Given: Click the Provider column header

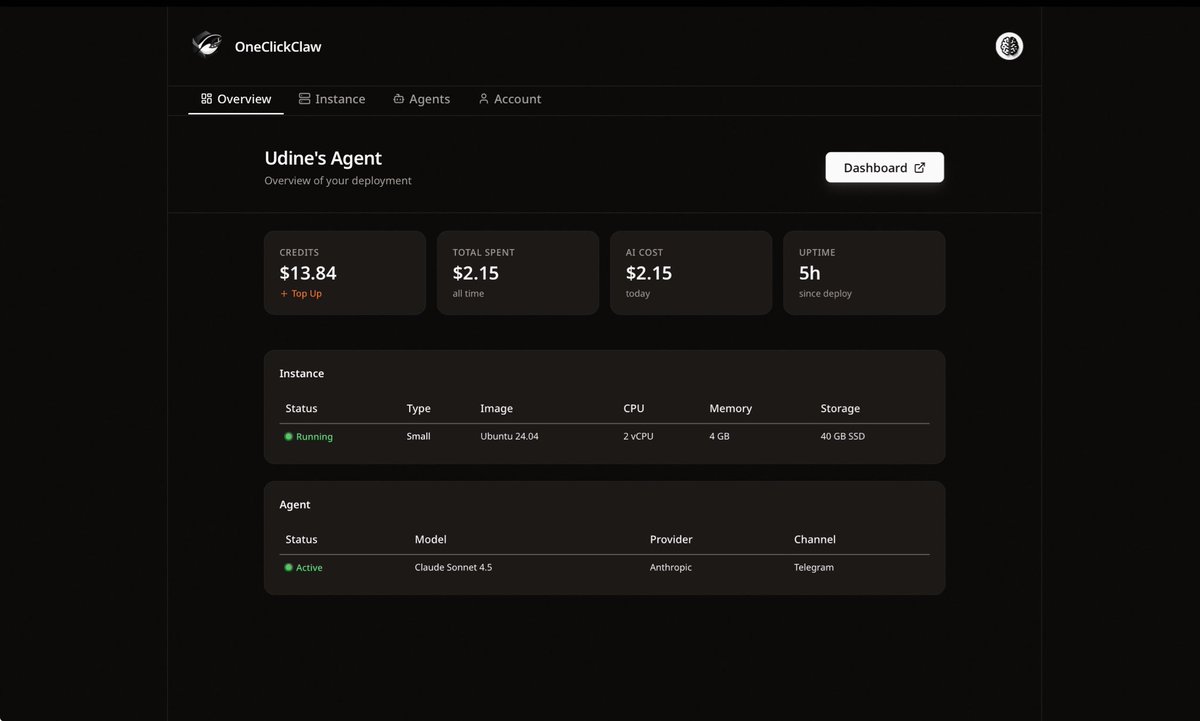Looking at the screenshot, I should tap(672, 540).
